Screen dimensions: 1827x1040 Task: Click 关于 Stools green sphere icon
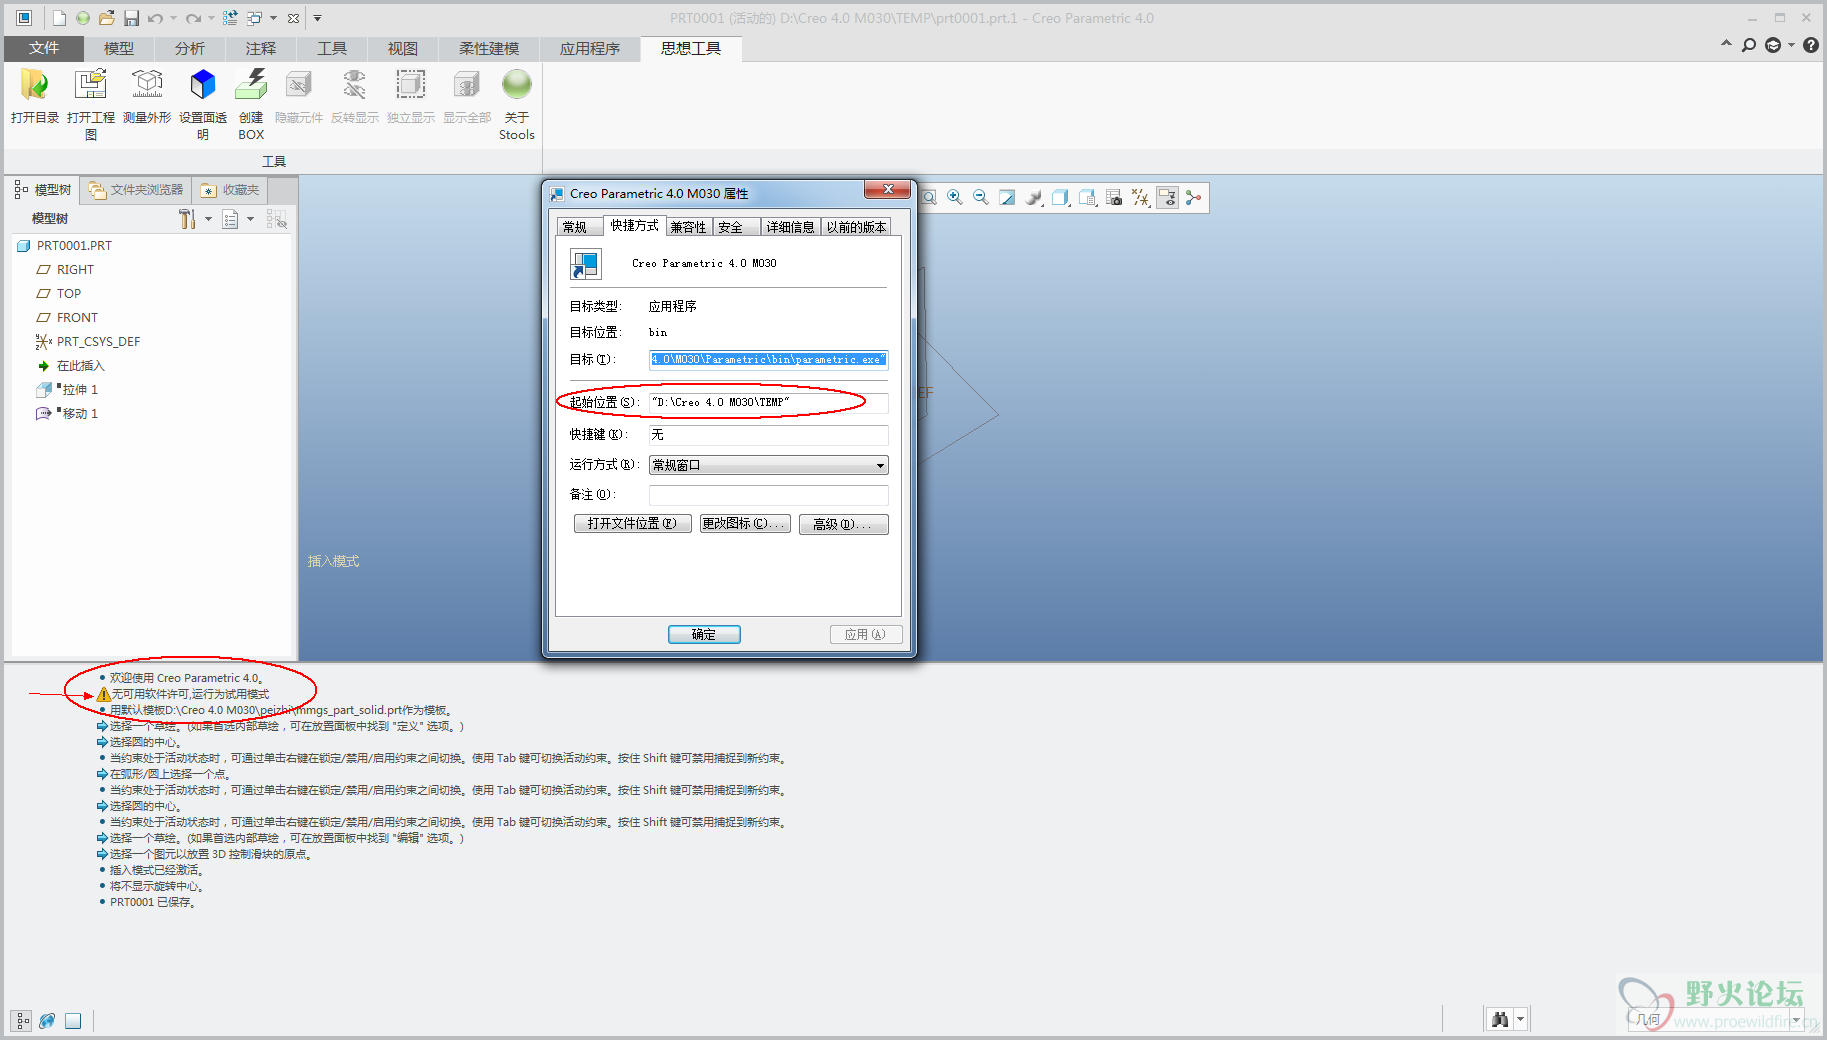click(x=517, y=85)
